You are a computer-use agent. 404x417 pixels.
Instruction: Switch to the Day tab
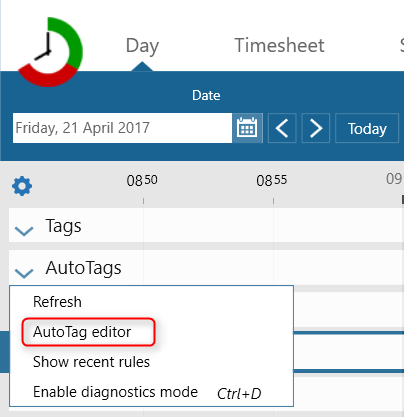pyautogui.click(x=142, y=46)
